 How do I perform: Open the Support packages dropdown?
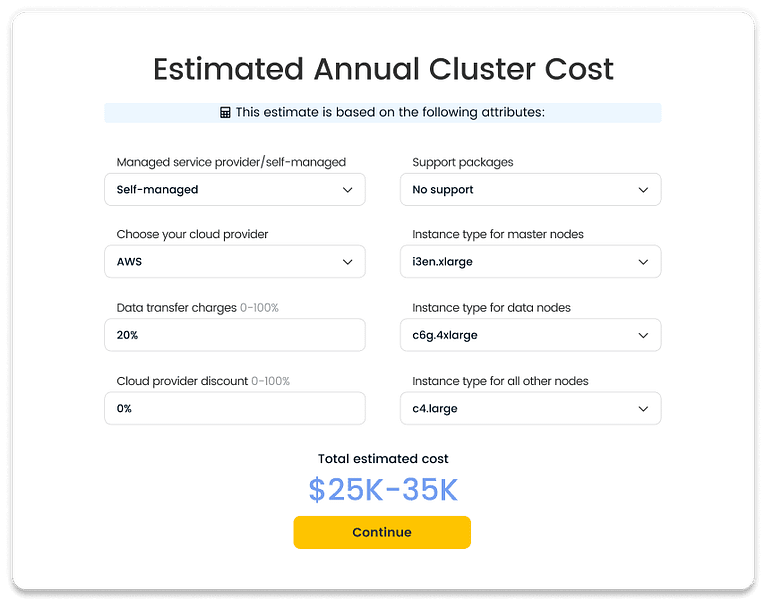tap(530, 189)
